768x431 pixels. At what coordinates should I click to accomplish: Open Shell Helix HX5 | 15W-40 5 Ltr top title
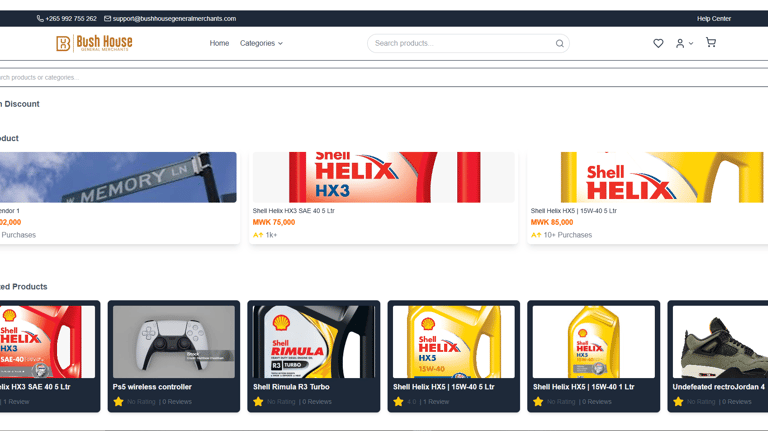(x=574, y=211)
